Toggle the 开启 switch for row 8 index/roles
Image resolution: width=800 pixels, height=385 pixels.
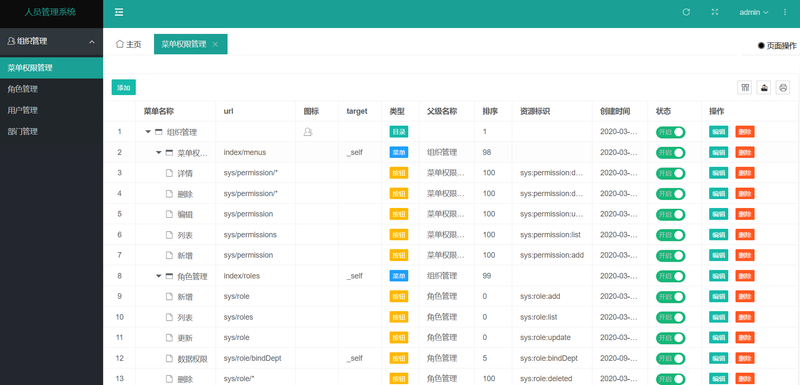click(670, 276)
